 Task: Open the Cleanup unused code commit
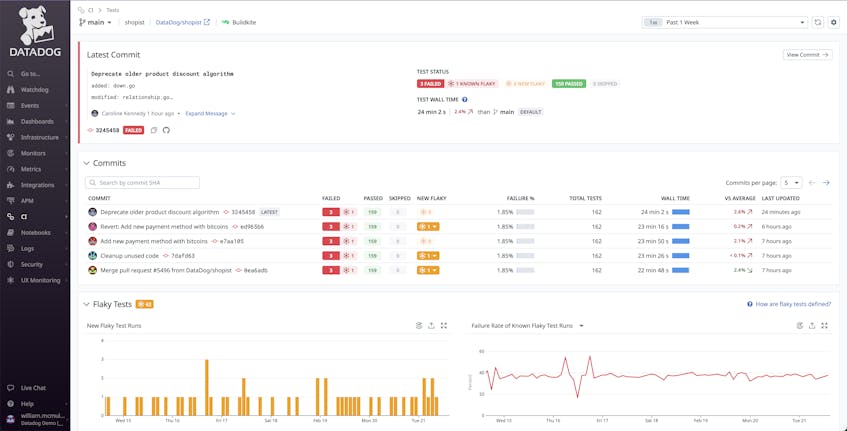coord(130,255)
